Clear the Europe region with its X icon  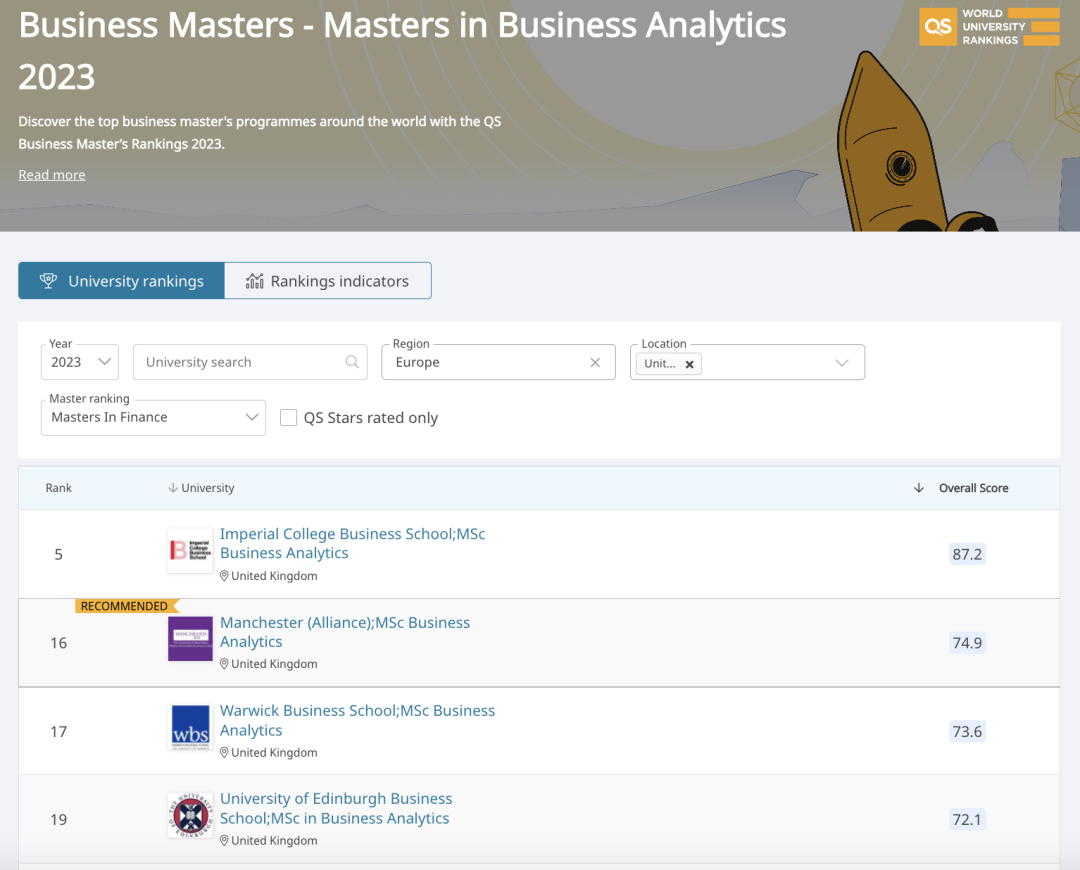[x=595, y=362]
